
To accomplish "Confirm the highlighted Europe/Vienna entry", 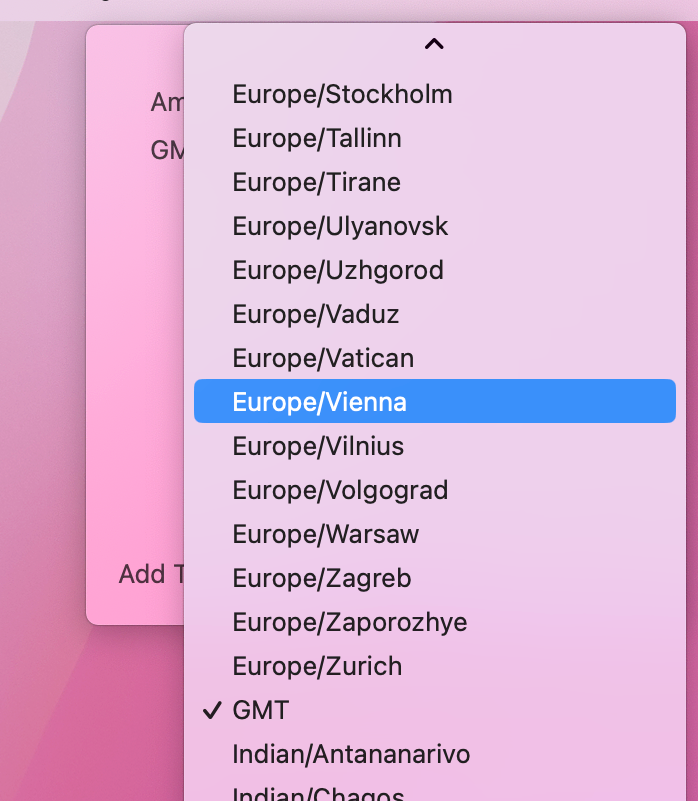I will coord(319,402).
